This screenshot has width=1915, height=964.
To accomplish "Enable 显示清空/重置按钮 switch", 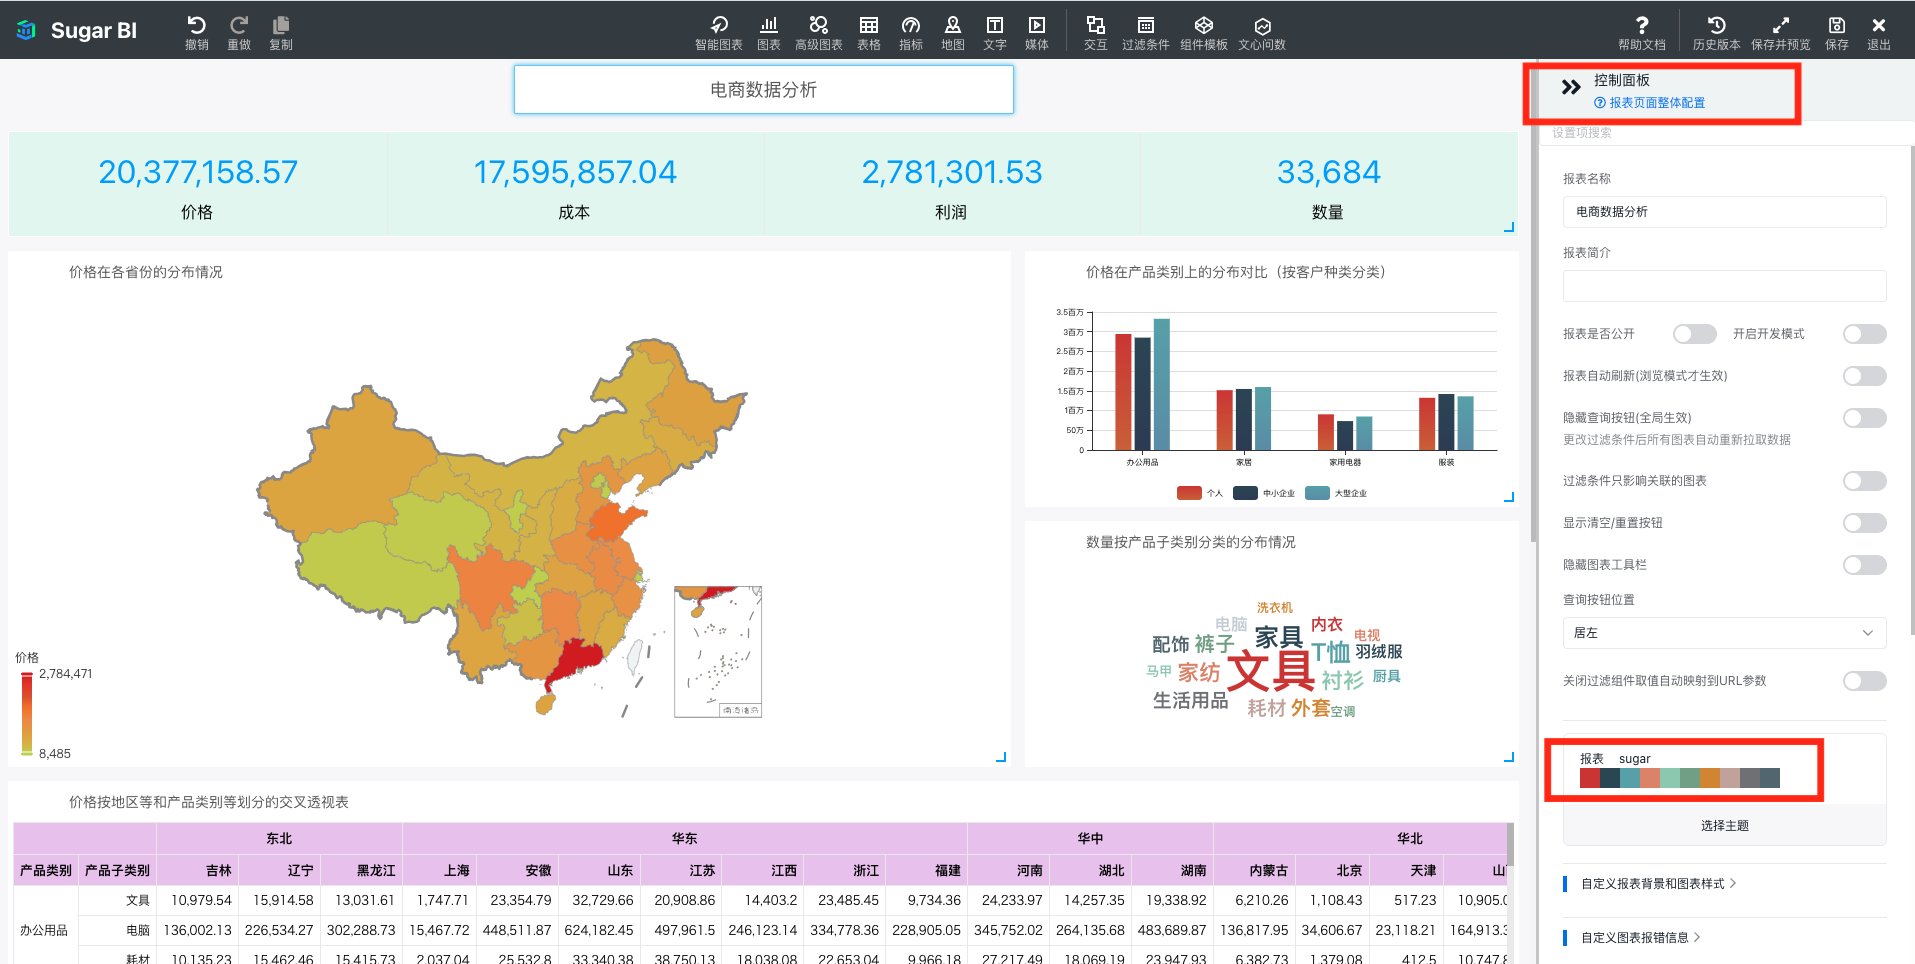I will pyautogui.click(x=1865, y=523).
